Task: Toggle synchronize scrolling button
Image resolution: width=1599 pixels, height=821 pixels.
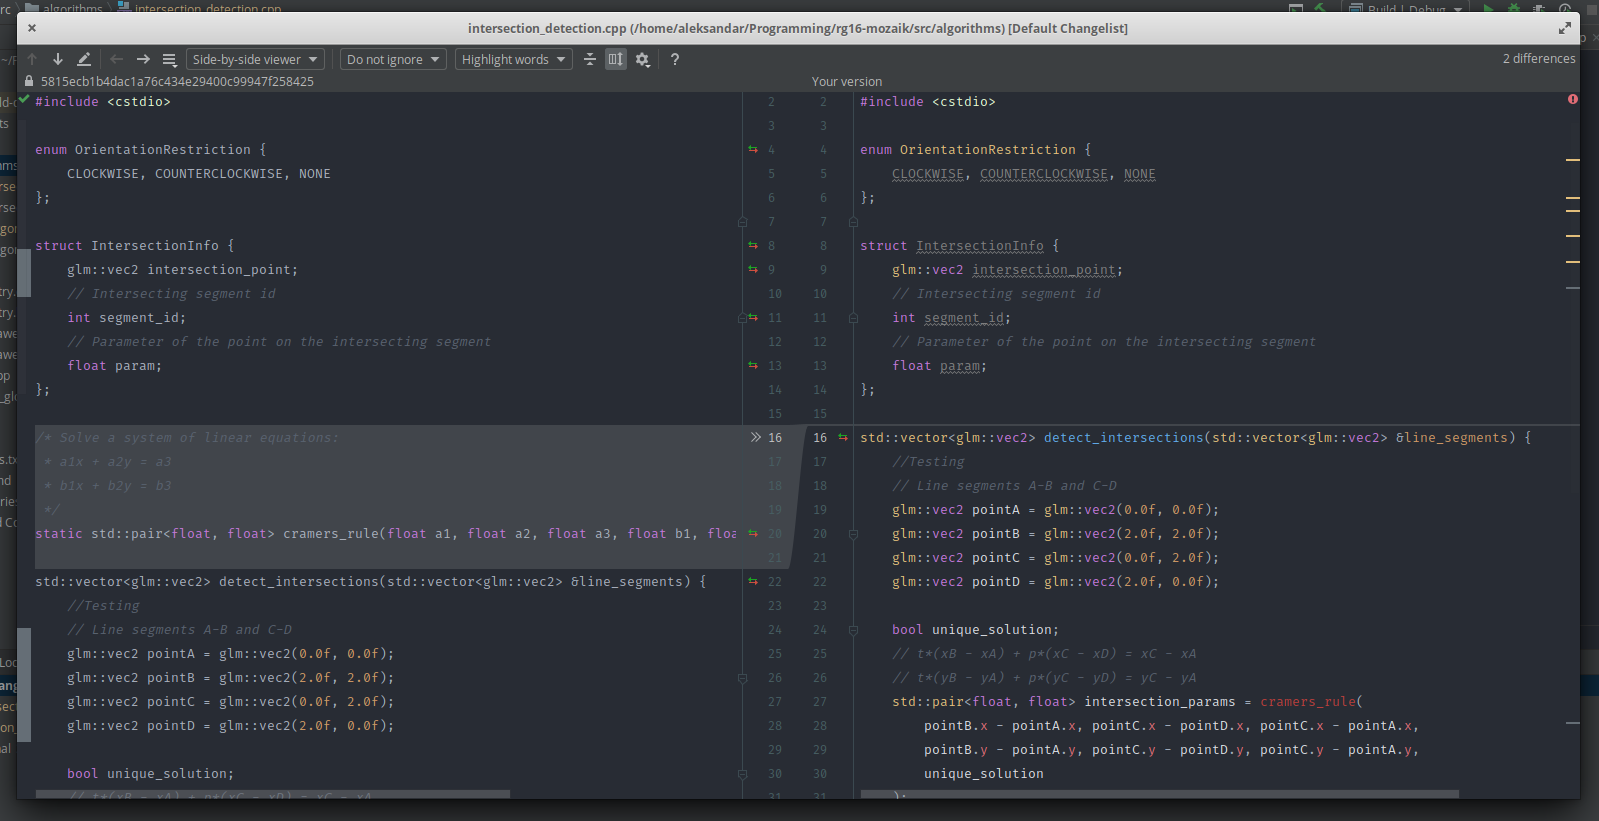Action: click(x=616, y=60)
